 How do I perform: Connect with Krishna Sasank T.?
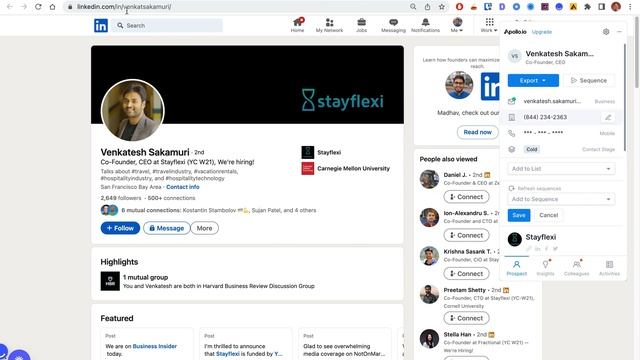pos(467,274)
